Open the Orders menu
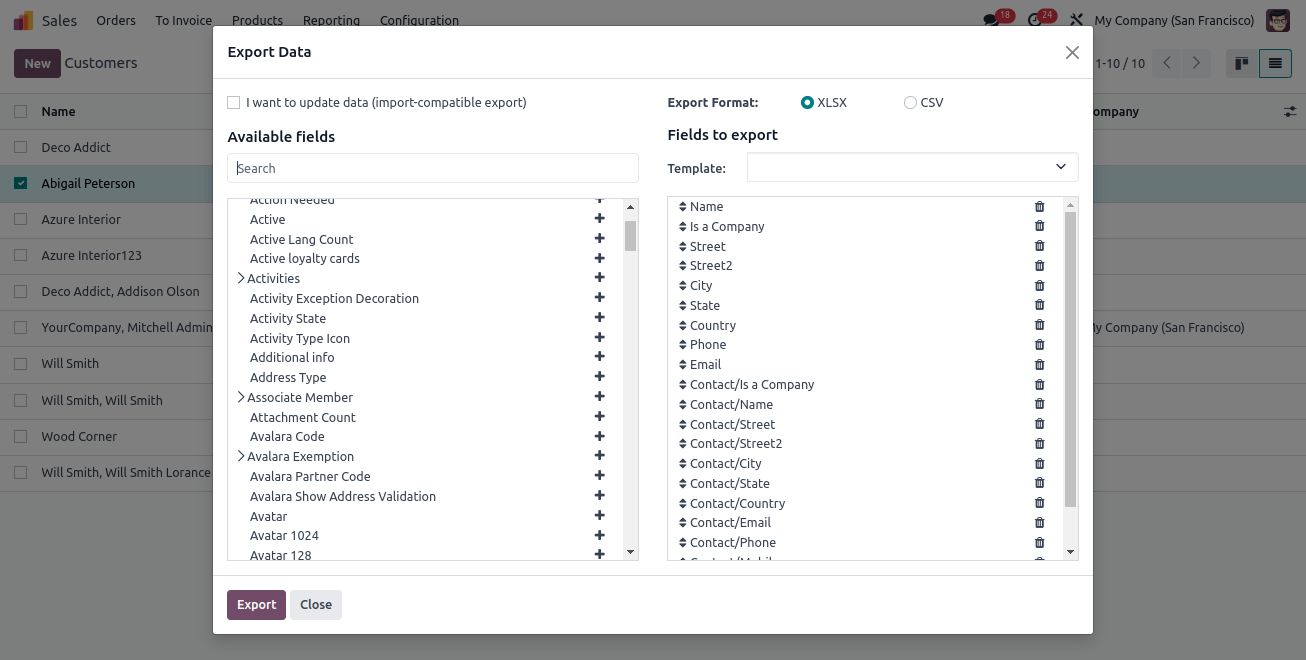The height and width of the screenshot is (660, 1306). [x=116, y=20]
